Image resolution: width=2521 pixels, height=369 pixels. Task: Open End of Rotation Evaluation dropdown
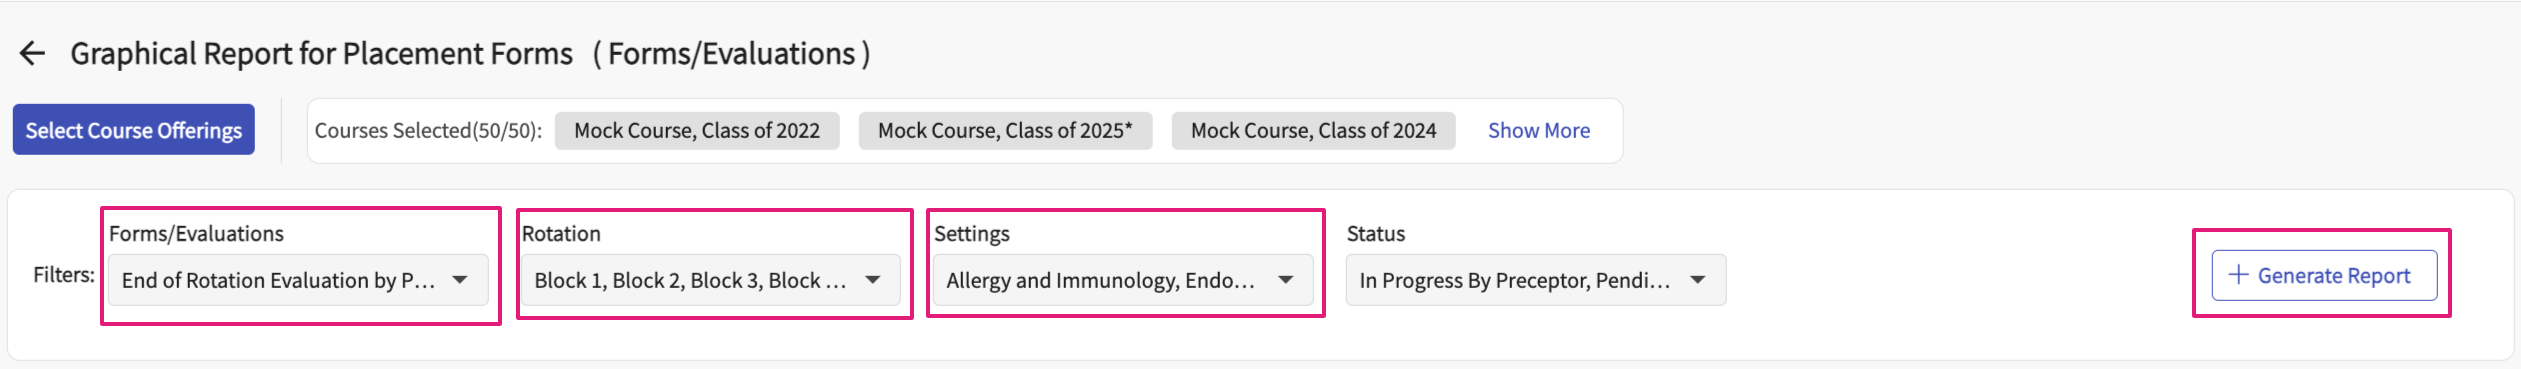298,280
